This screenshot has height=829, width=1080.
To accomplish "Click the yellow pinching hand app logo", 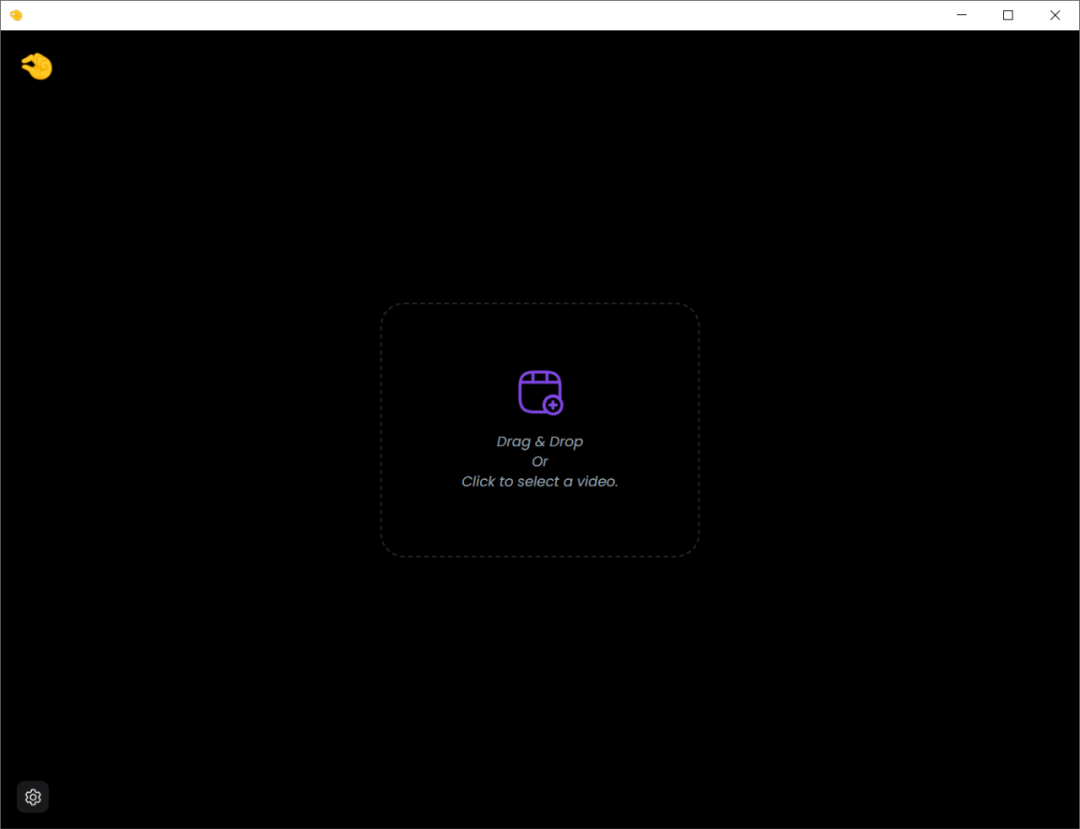I will coord(37,67).
